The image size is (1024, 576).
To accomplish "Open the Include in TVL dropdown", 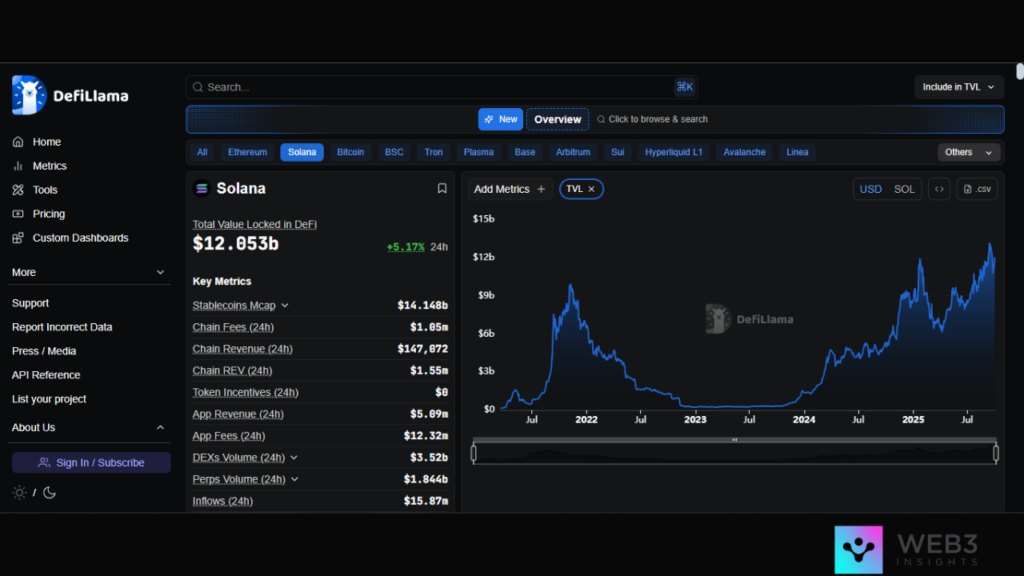I will [959, 87].
